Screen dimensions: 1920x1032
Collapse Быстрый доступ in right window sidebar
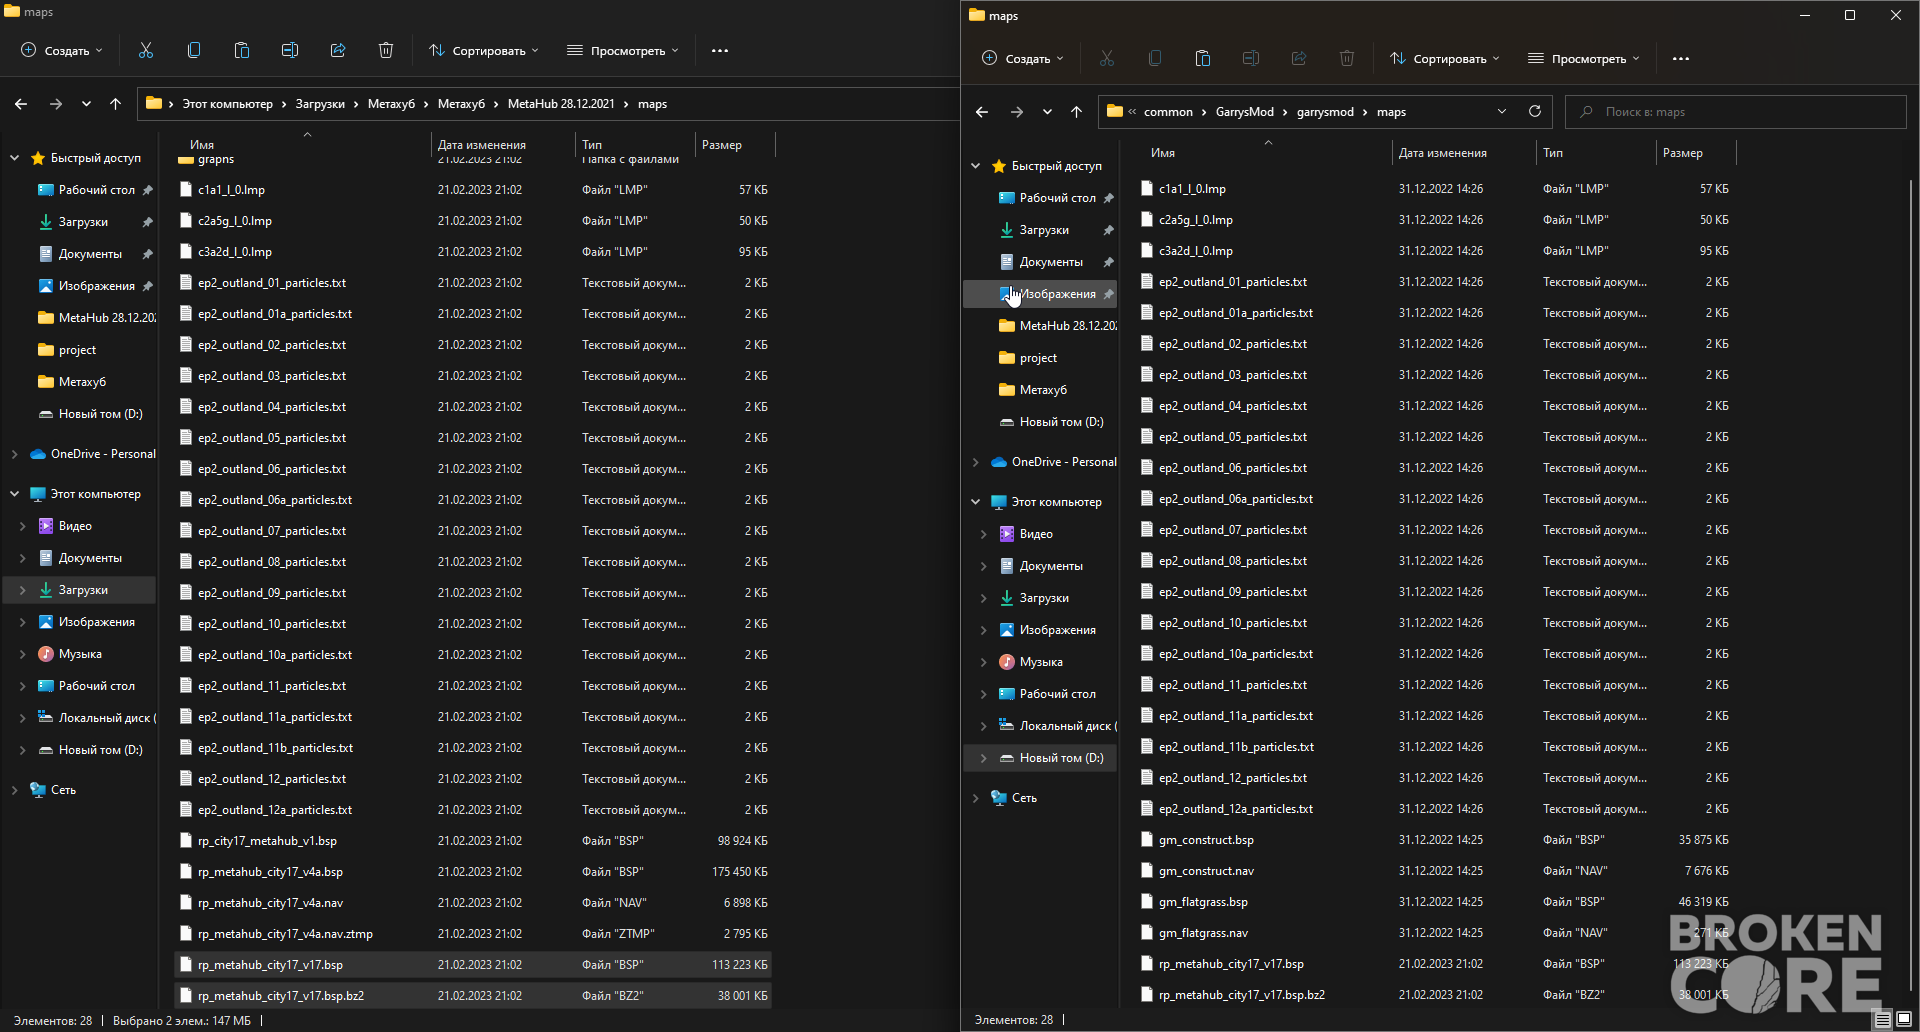(975, 166)
